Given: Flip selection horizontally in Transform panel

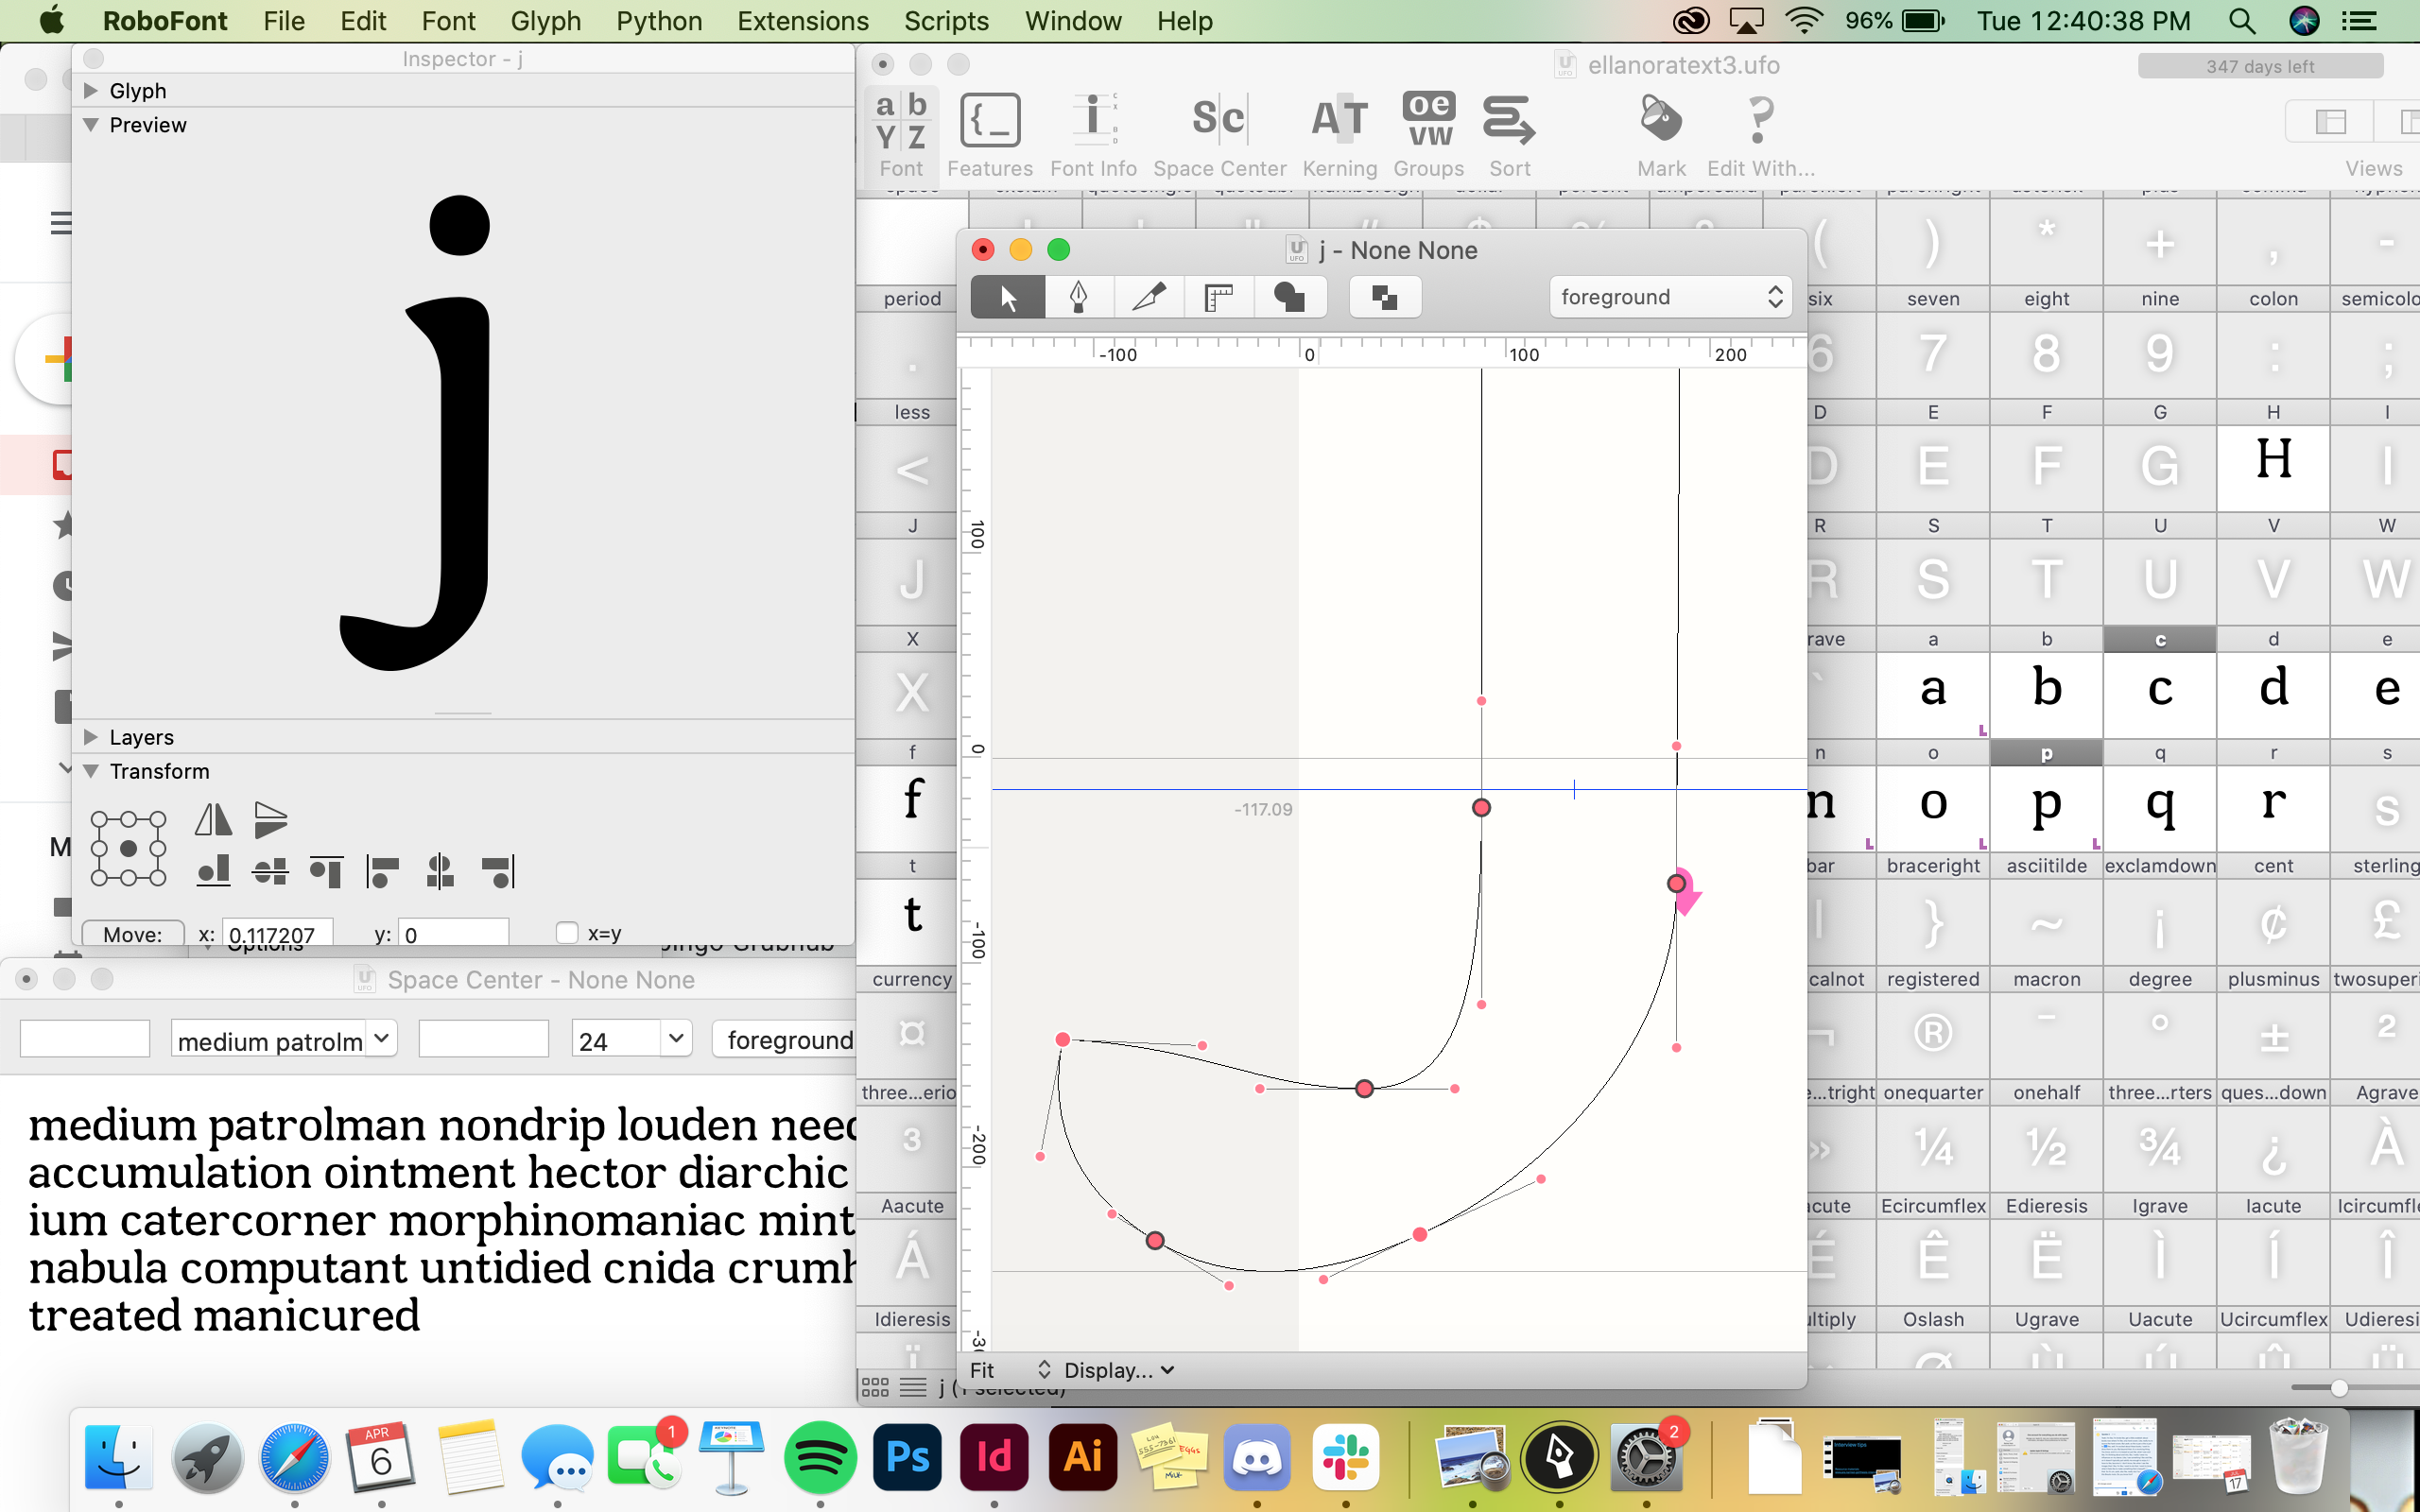Looking at the screenshot, I should point(213,820).
